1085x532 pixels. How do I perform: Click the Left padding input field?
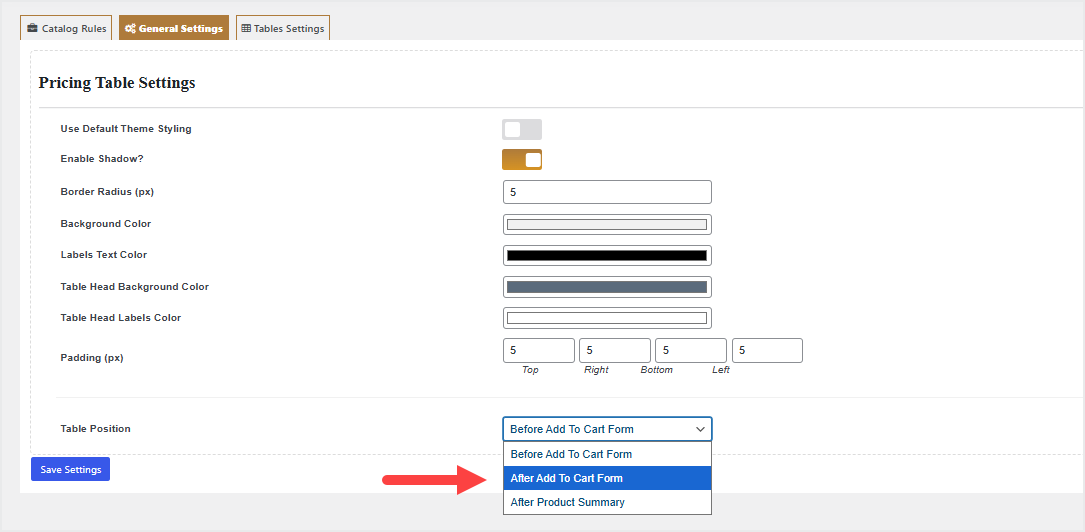766,350
